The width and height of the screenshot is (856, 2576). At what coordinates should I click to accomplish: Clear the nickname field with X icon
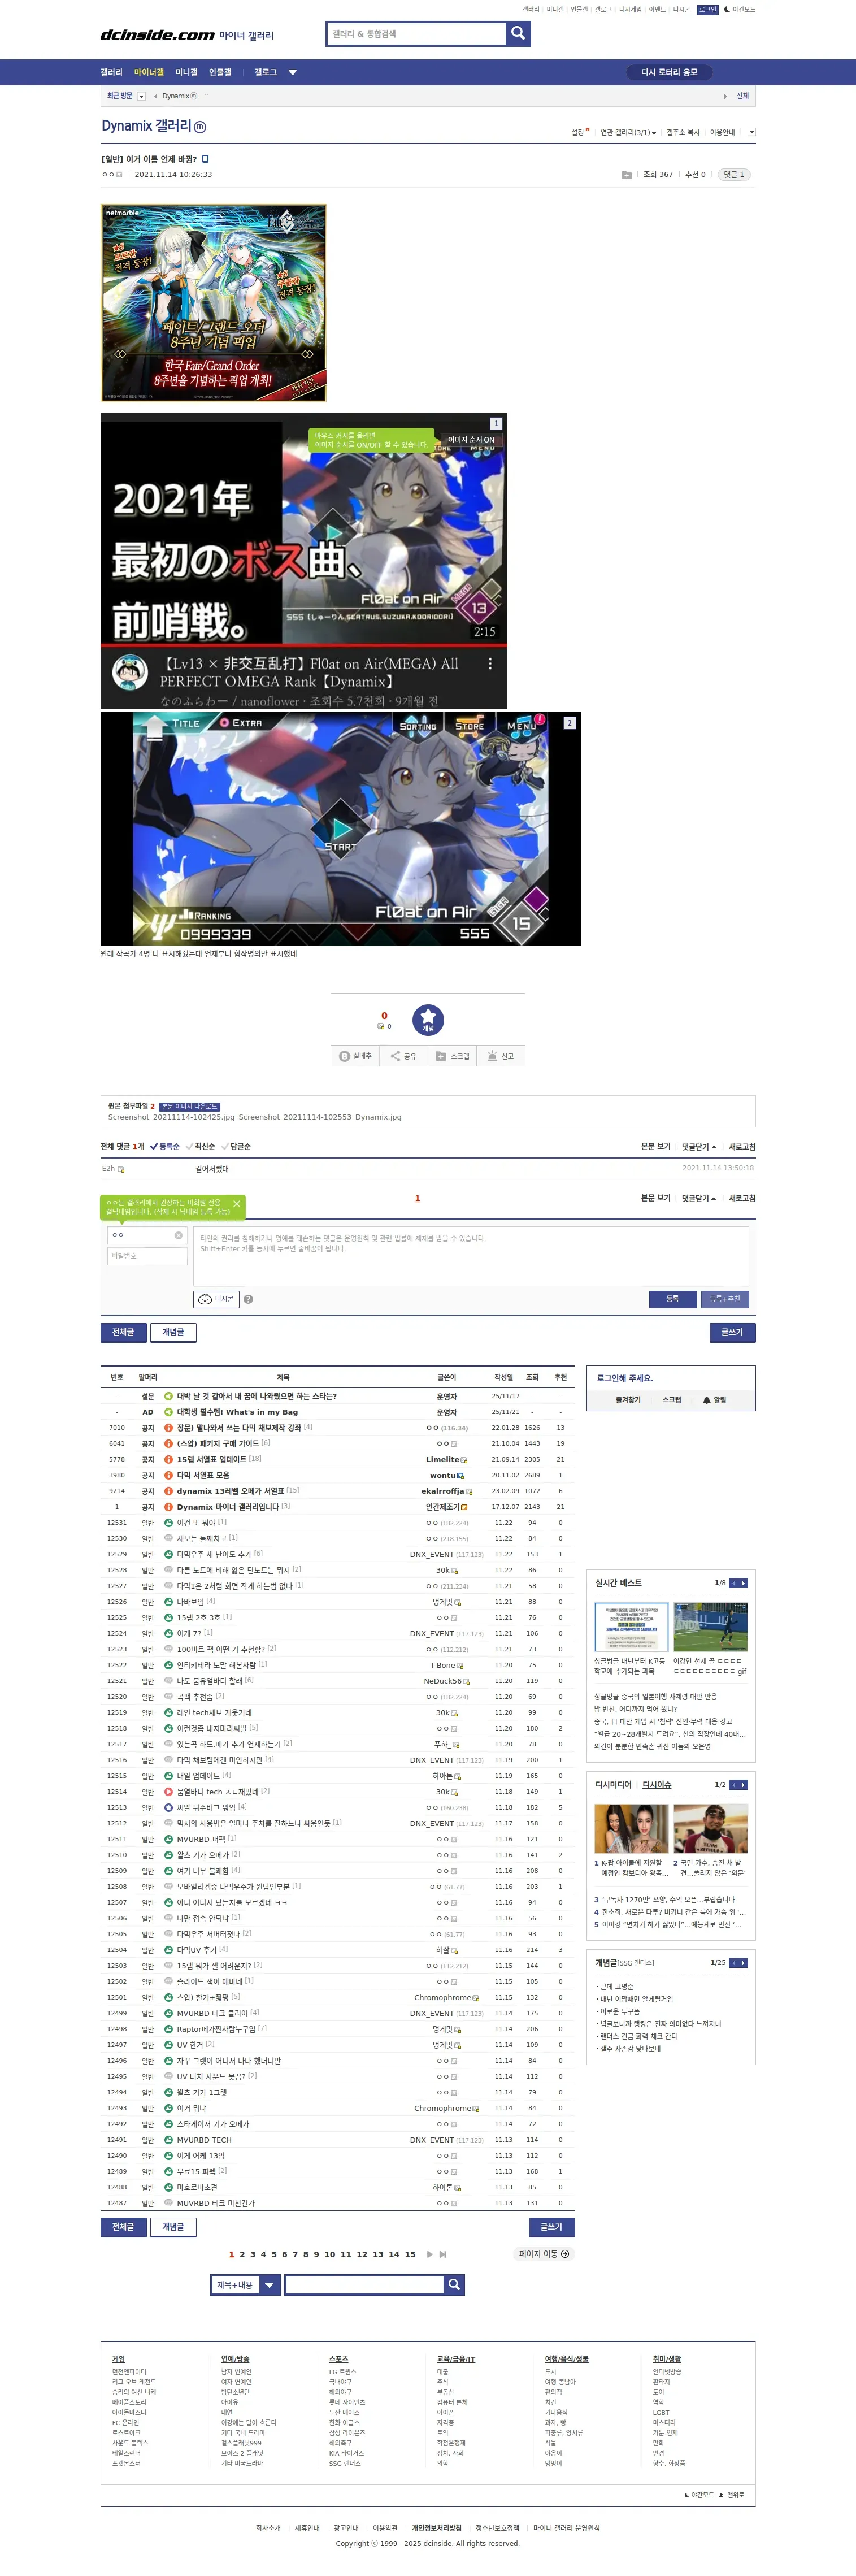[178, 1235]
